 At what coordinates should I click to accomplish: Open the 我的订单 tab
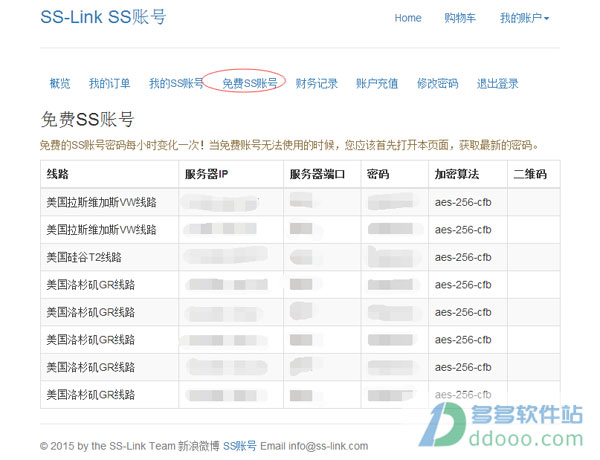tap(110, 83)
